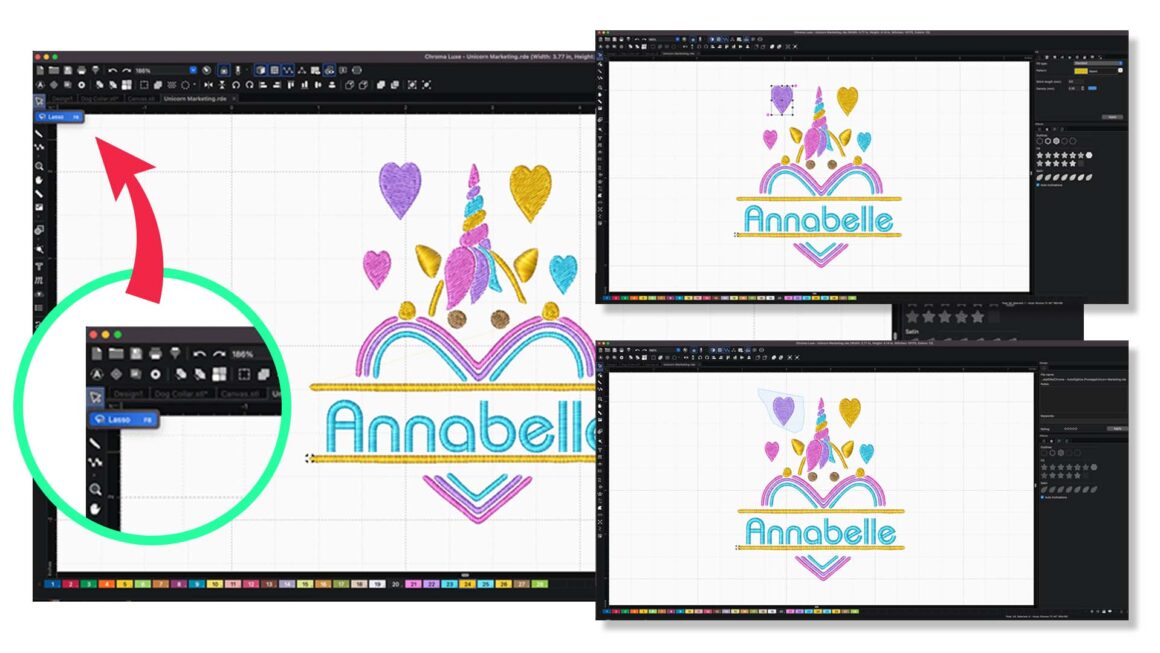The image size is (1160, 653).
Task: Close the Unicorn Marketing.rde tab
Action: point(233,99)
